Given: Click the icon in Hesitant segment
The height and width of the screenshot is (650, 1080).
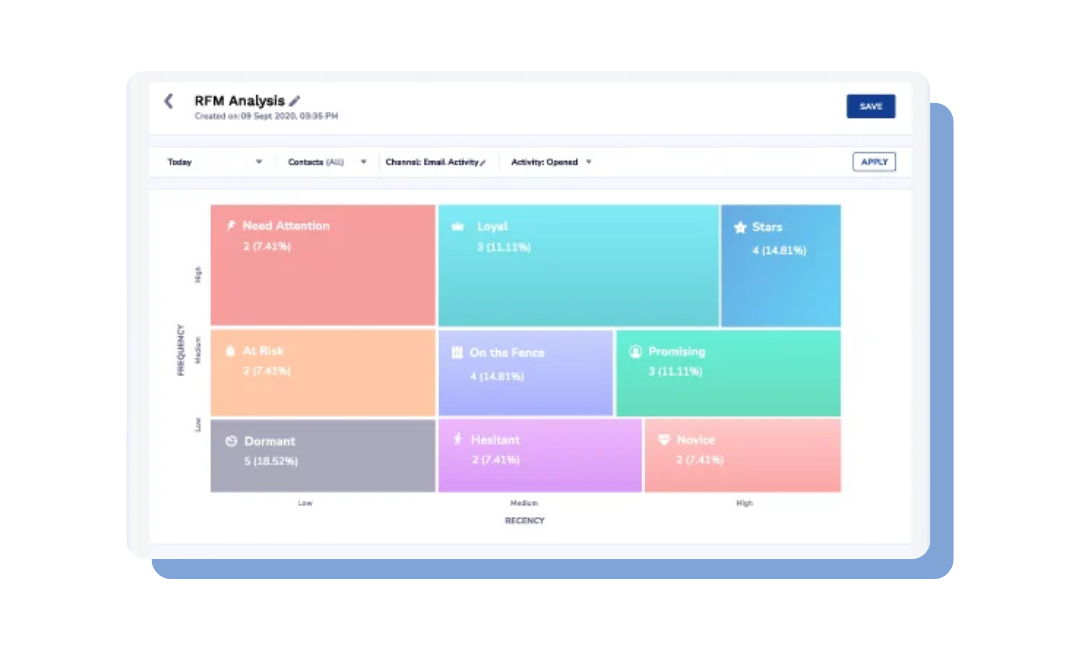Looking at the screenshot, I should pos(458,439).
